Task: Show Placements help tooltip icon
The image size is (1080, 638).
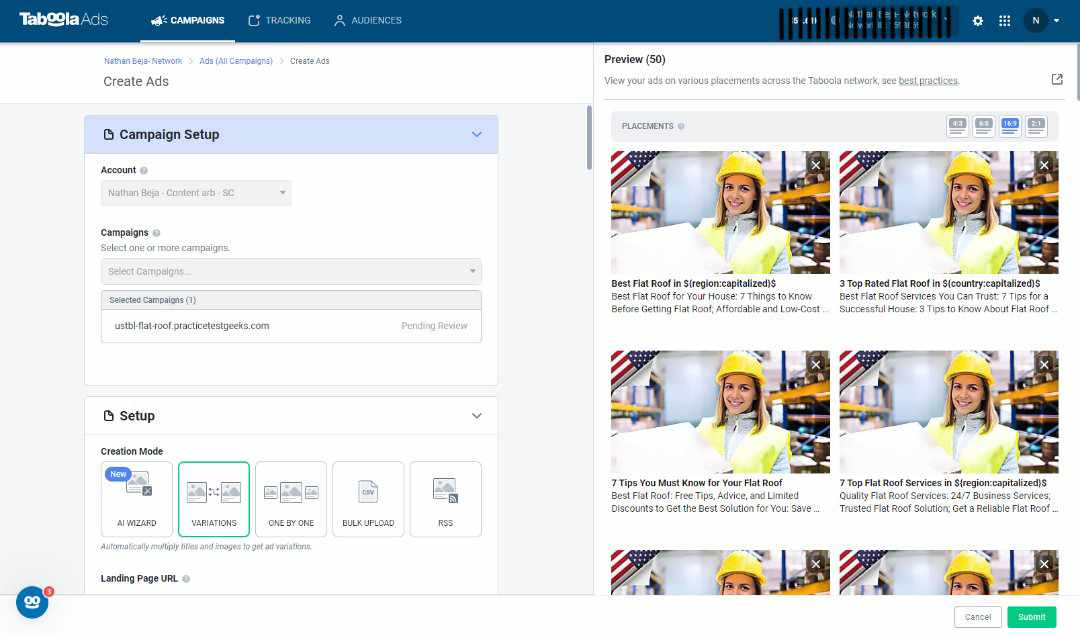Action: [x=681, y=126]
